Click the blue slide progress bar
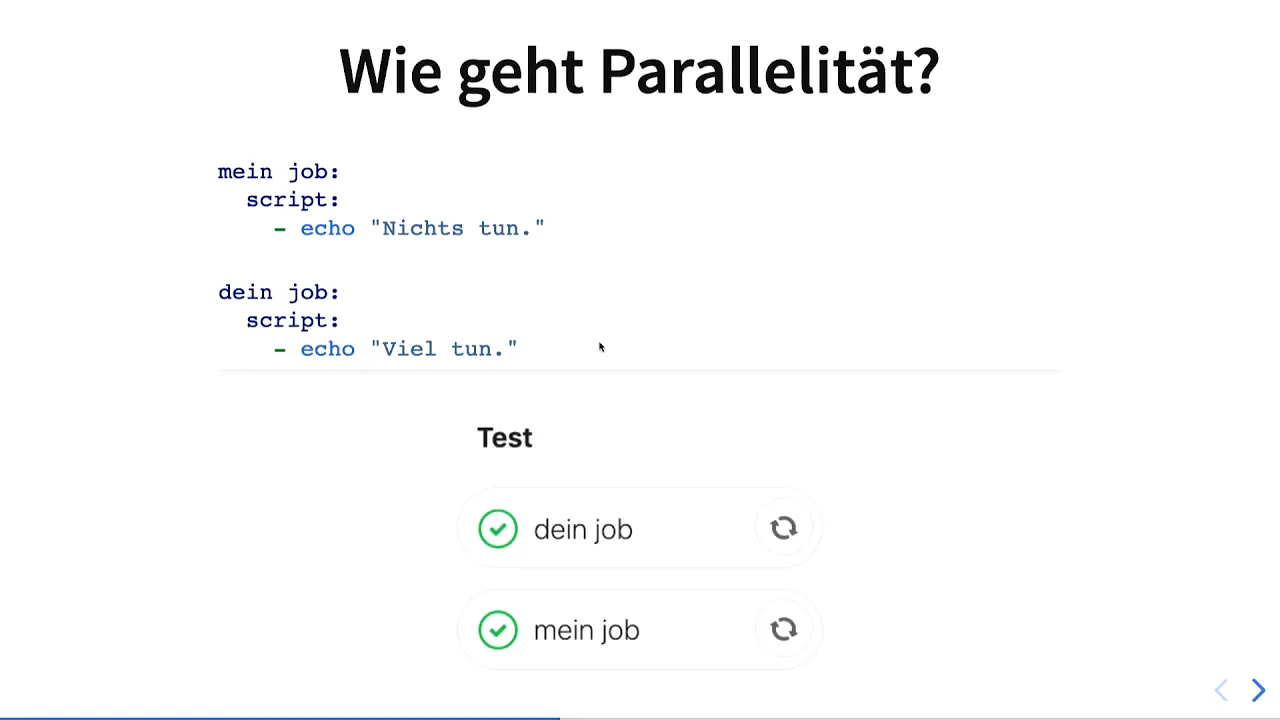This screenshot has height=720, width=1280. click(280, 718)
